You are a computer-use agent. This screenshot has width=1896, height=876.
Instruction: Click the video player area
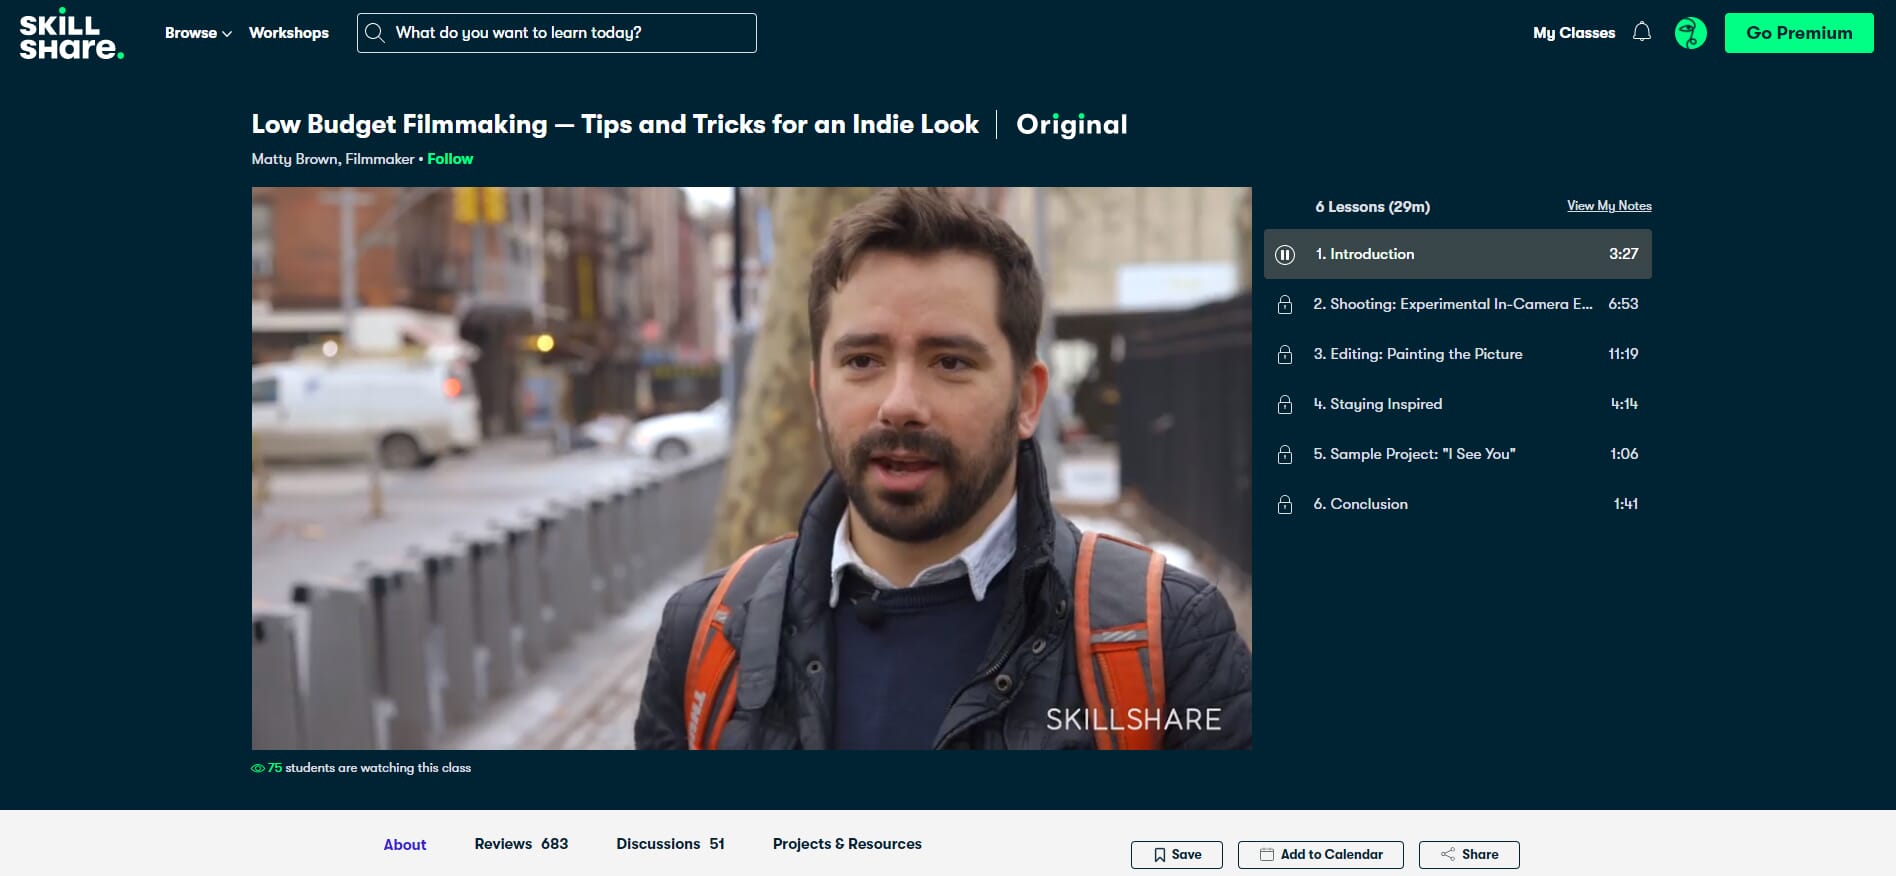click(x=751, y=468)
